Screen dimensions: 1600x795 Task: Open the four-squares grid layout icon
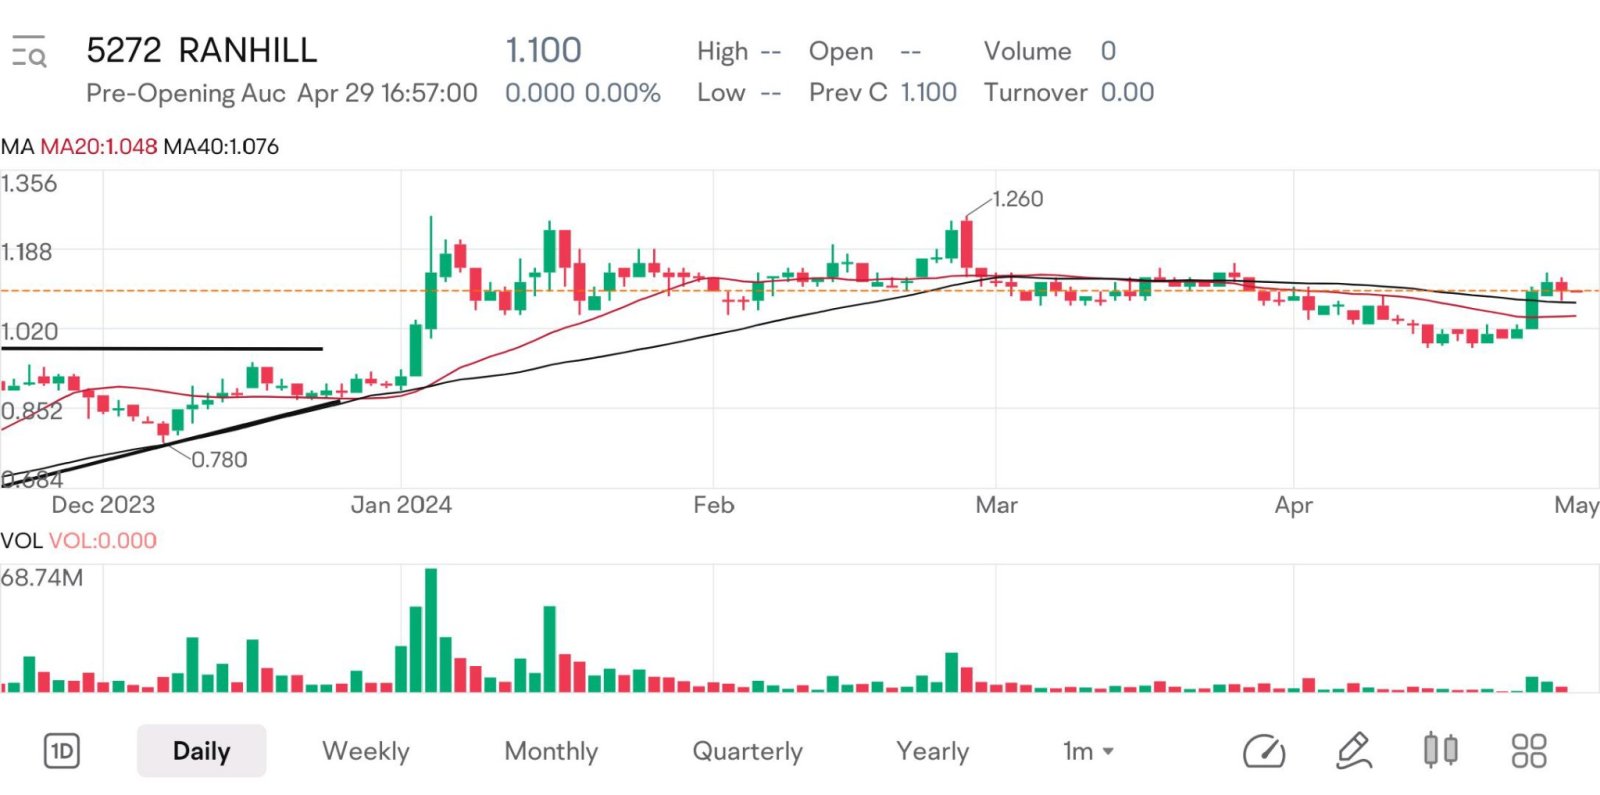1529,751
